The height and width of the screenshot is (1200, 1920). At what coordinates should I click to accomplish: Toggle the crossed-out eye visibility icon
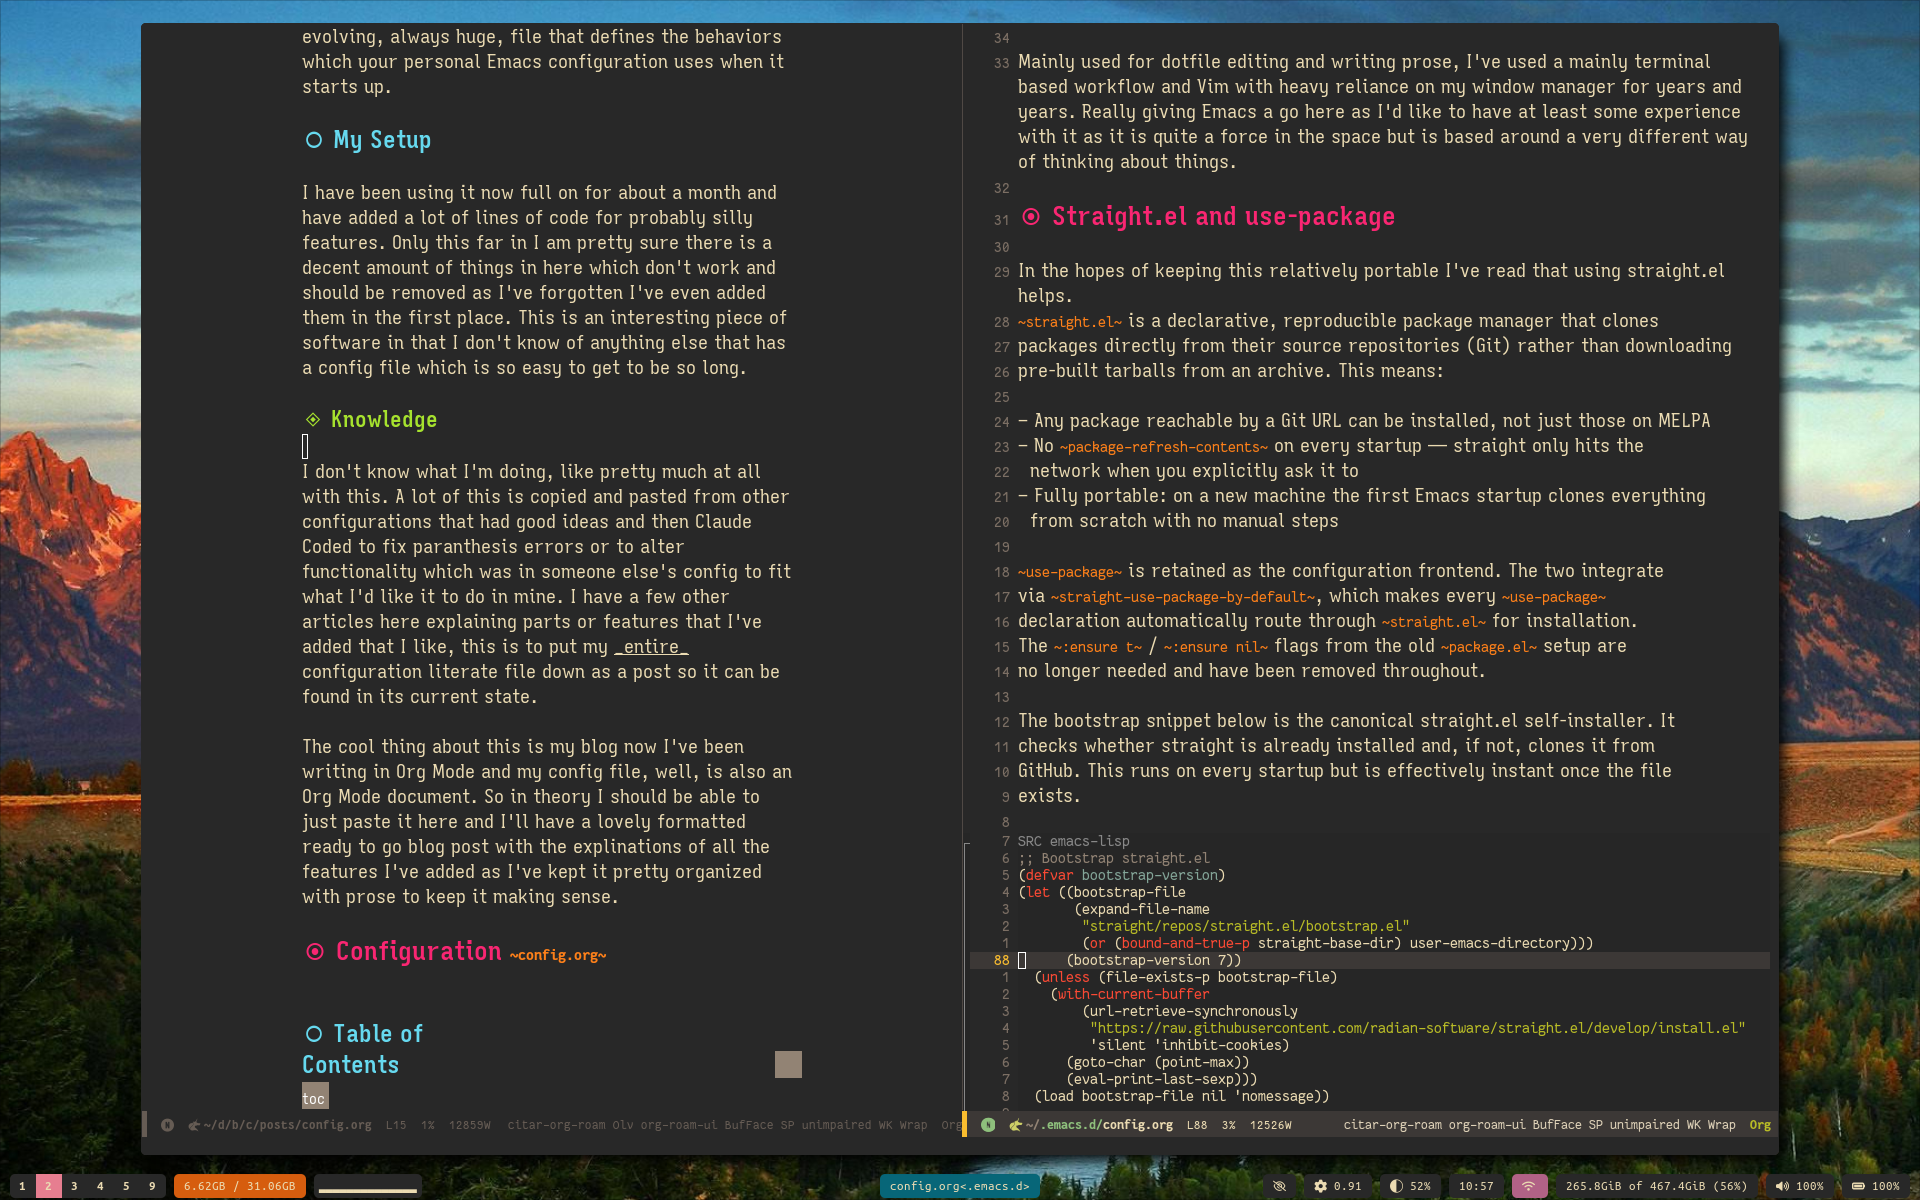[1279, 1186]
